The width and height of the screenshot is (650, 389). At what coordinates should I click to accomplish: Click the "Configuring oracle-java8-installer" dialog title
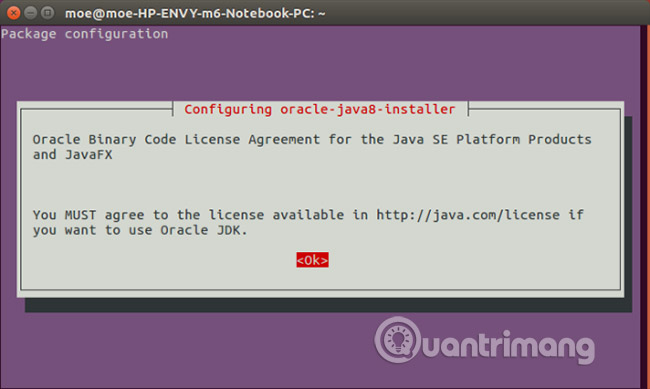320,109
